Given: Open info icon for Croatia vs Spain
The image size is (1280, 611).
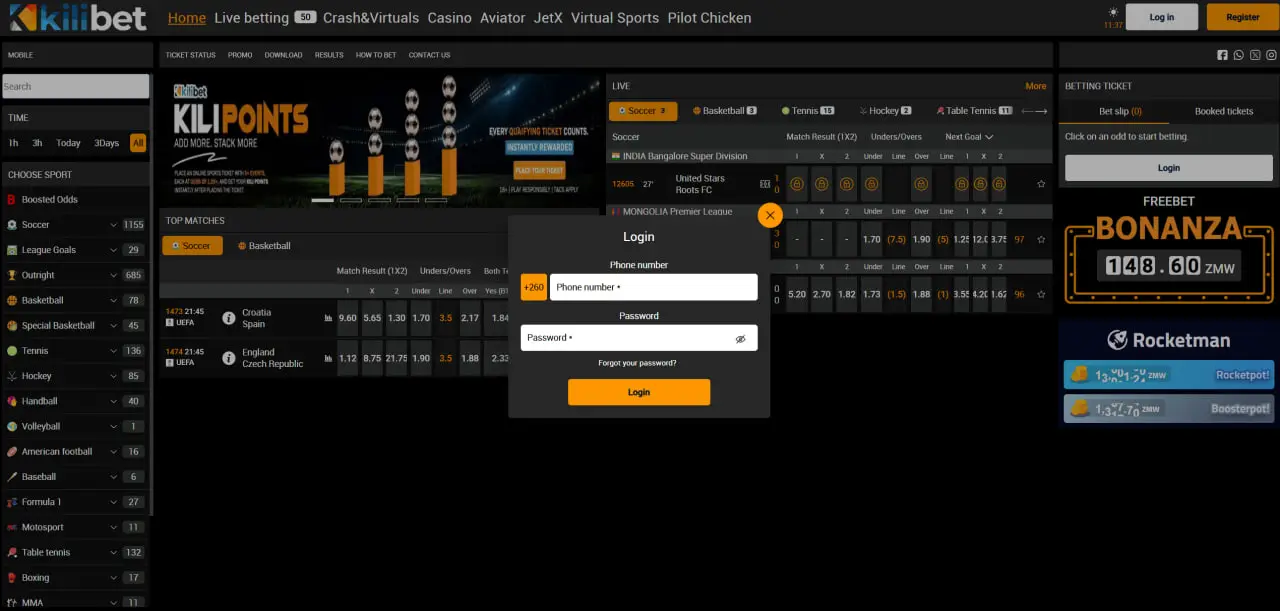Looking at the screenshot, I should (228, 318).
